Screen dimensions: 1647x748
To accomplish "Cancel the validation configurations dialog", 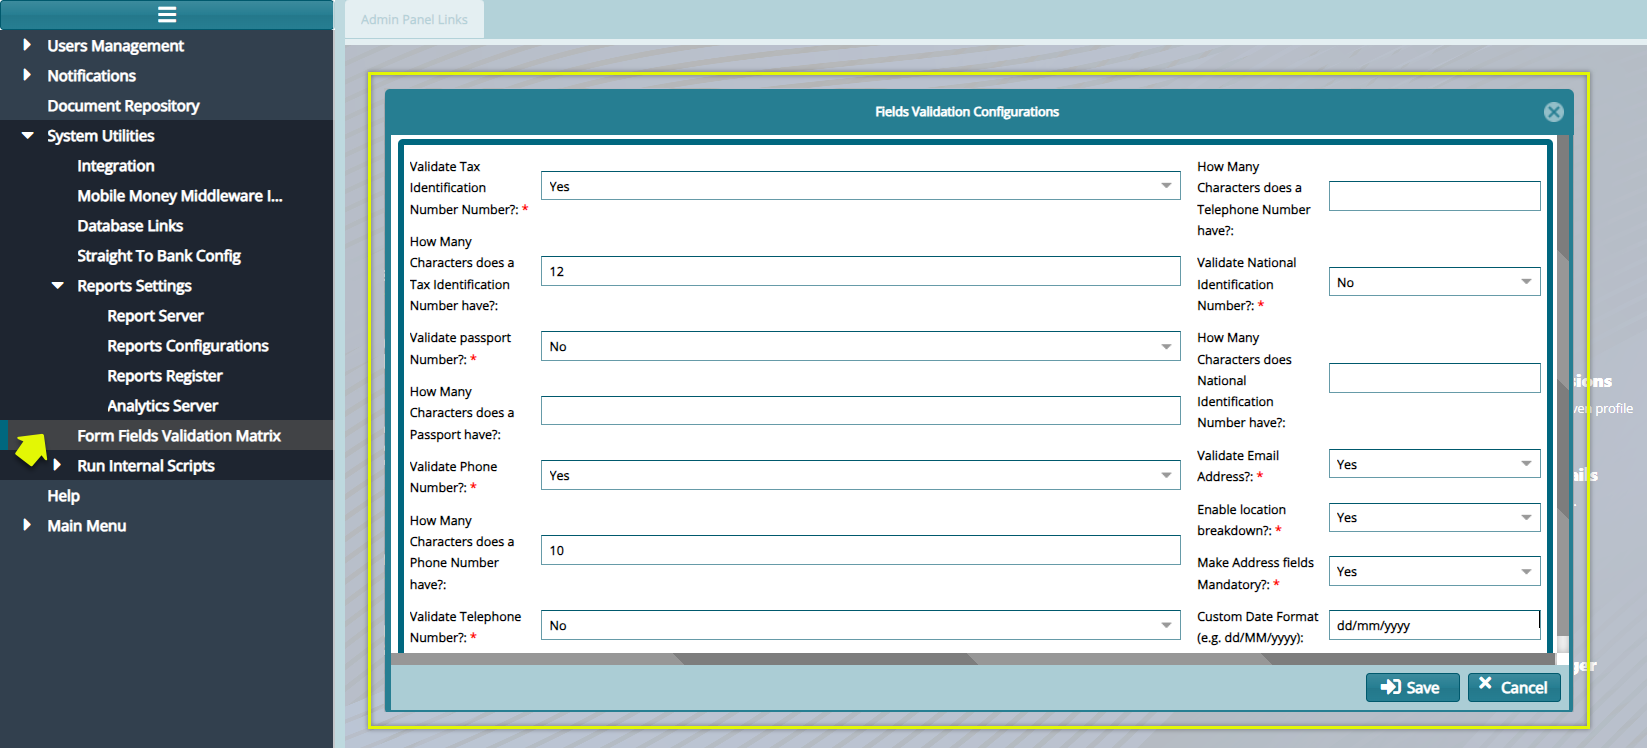I will pos(1514,687).
